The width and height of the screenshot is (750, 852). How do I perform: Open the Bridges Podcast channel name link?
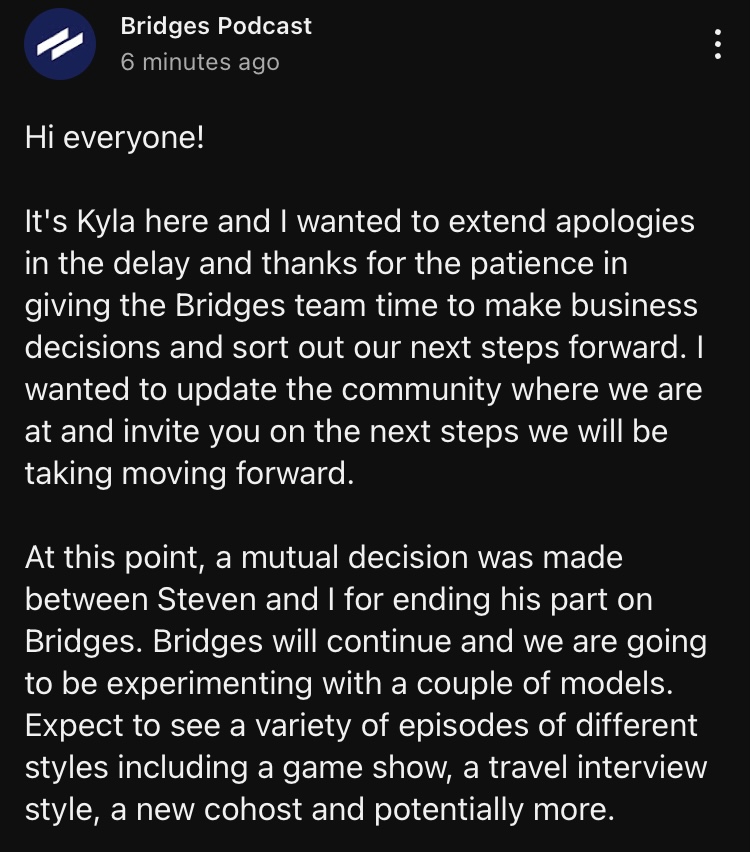pos(216,26)
